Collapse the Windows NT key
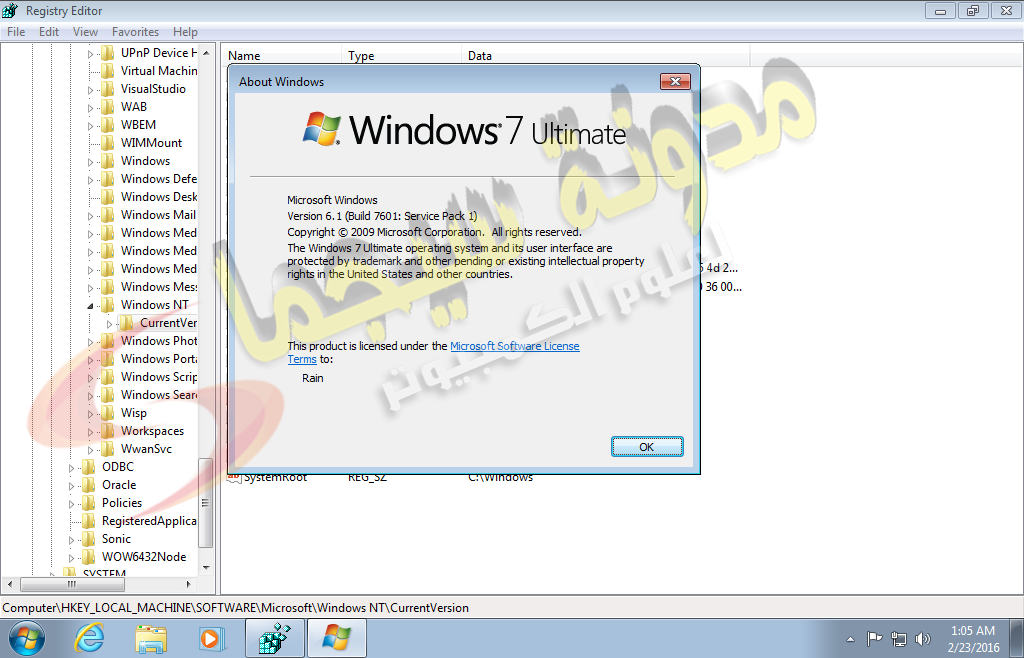Viewport: 1024px width, 658px height. [x=90, y=306]
